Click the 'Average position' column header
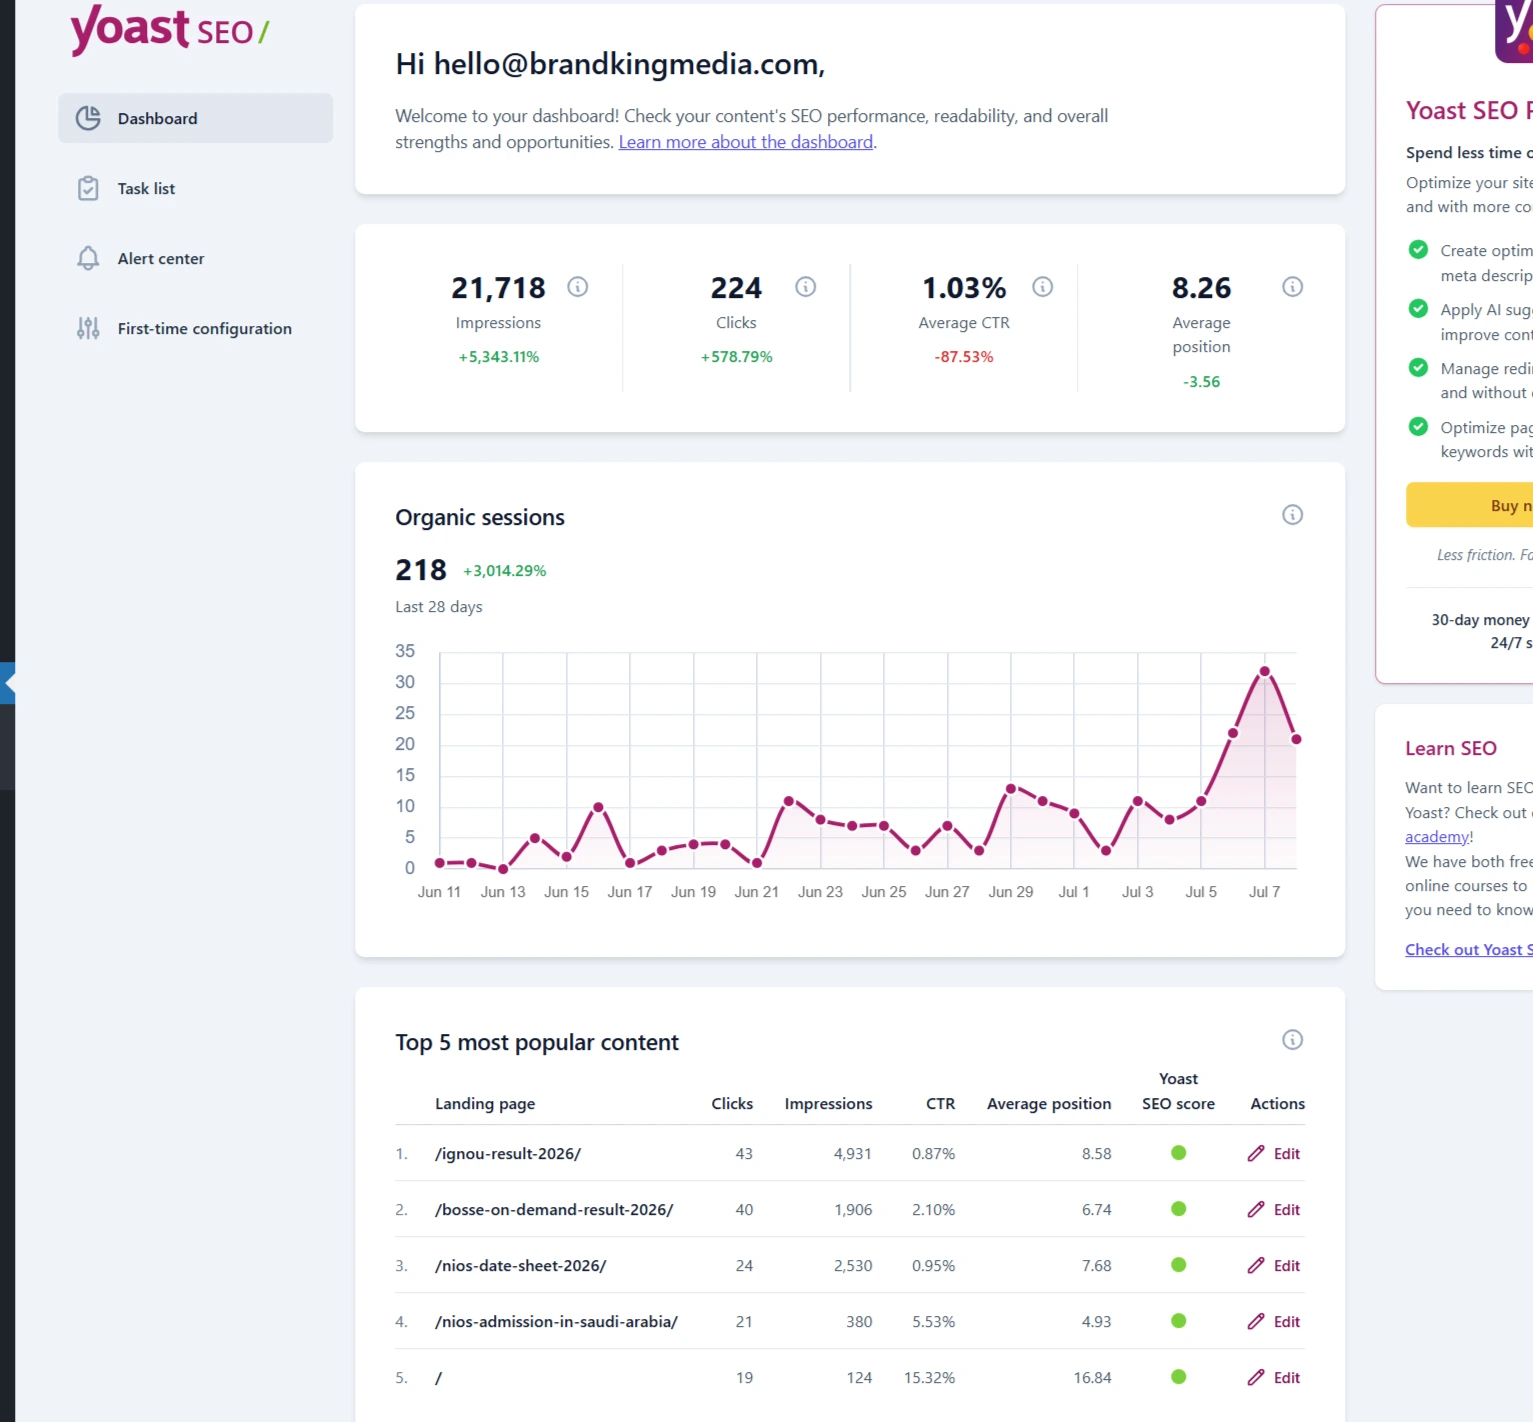 (1049, 1104)
